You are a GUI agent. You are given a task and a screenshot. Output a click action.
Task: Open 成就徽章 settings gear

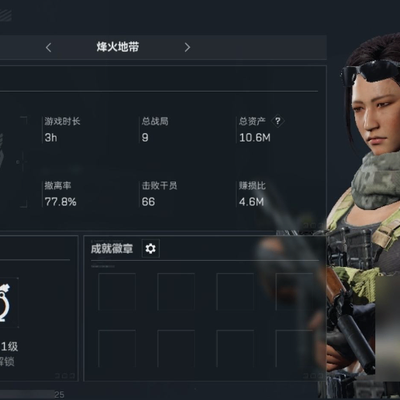click(x=151, y=248)
